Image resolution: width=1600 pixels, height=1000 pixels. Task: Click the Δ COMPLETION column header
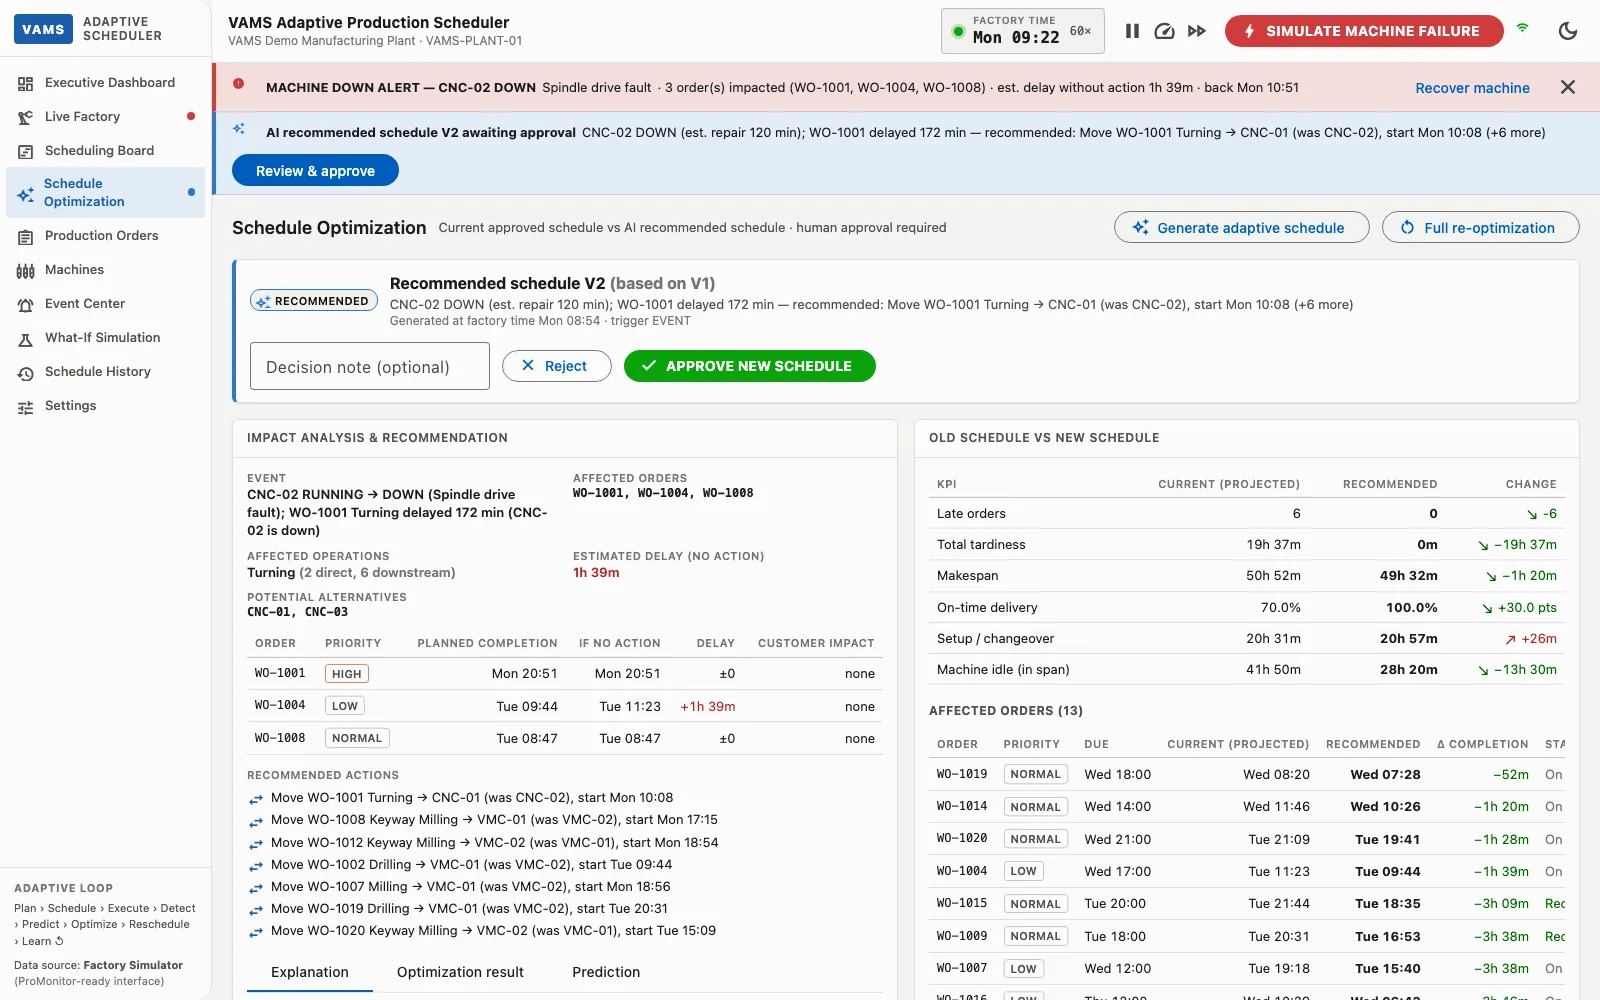coord(1482,744)
